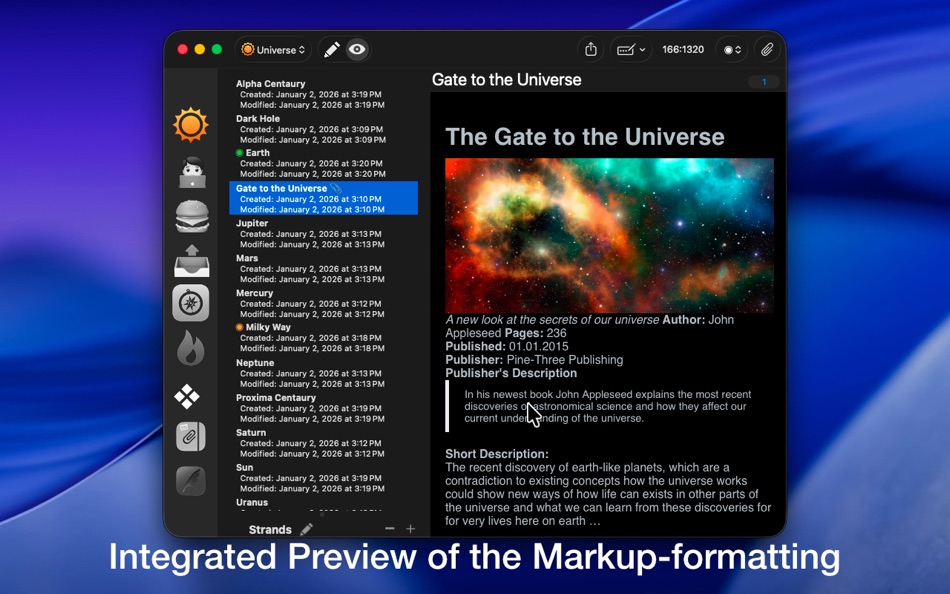
Task: Click the hamburger notebook icon
Action: click(190, 215)
